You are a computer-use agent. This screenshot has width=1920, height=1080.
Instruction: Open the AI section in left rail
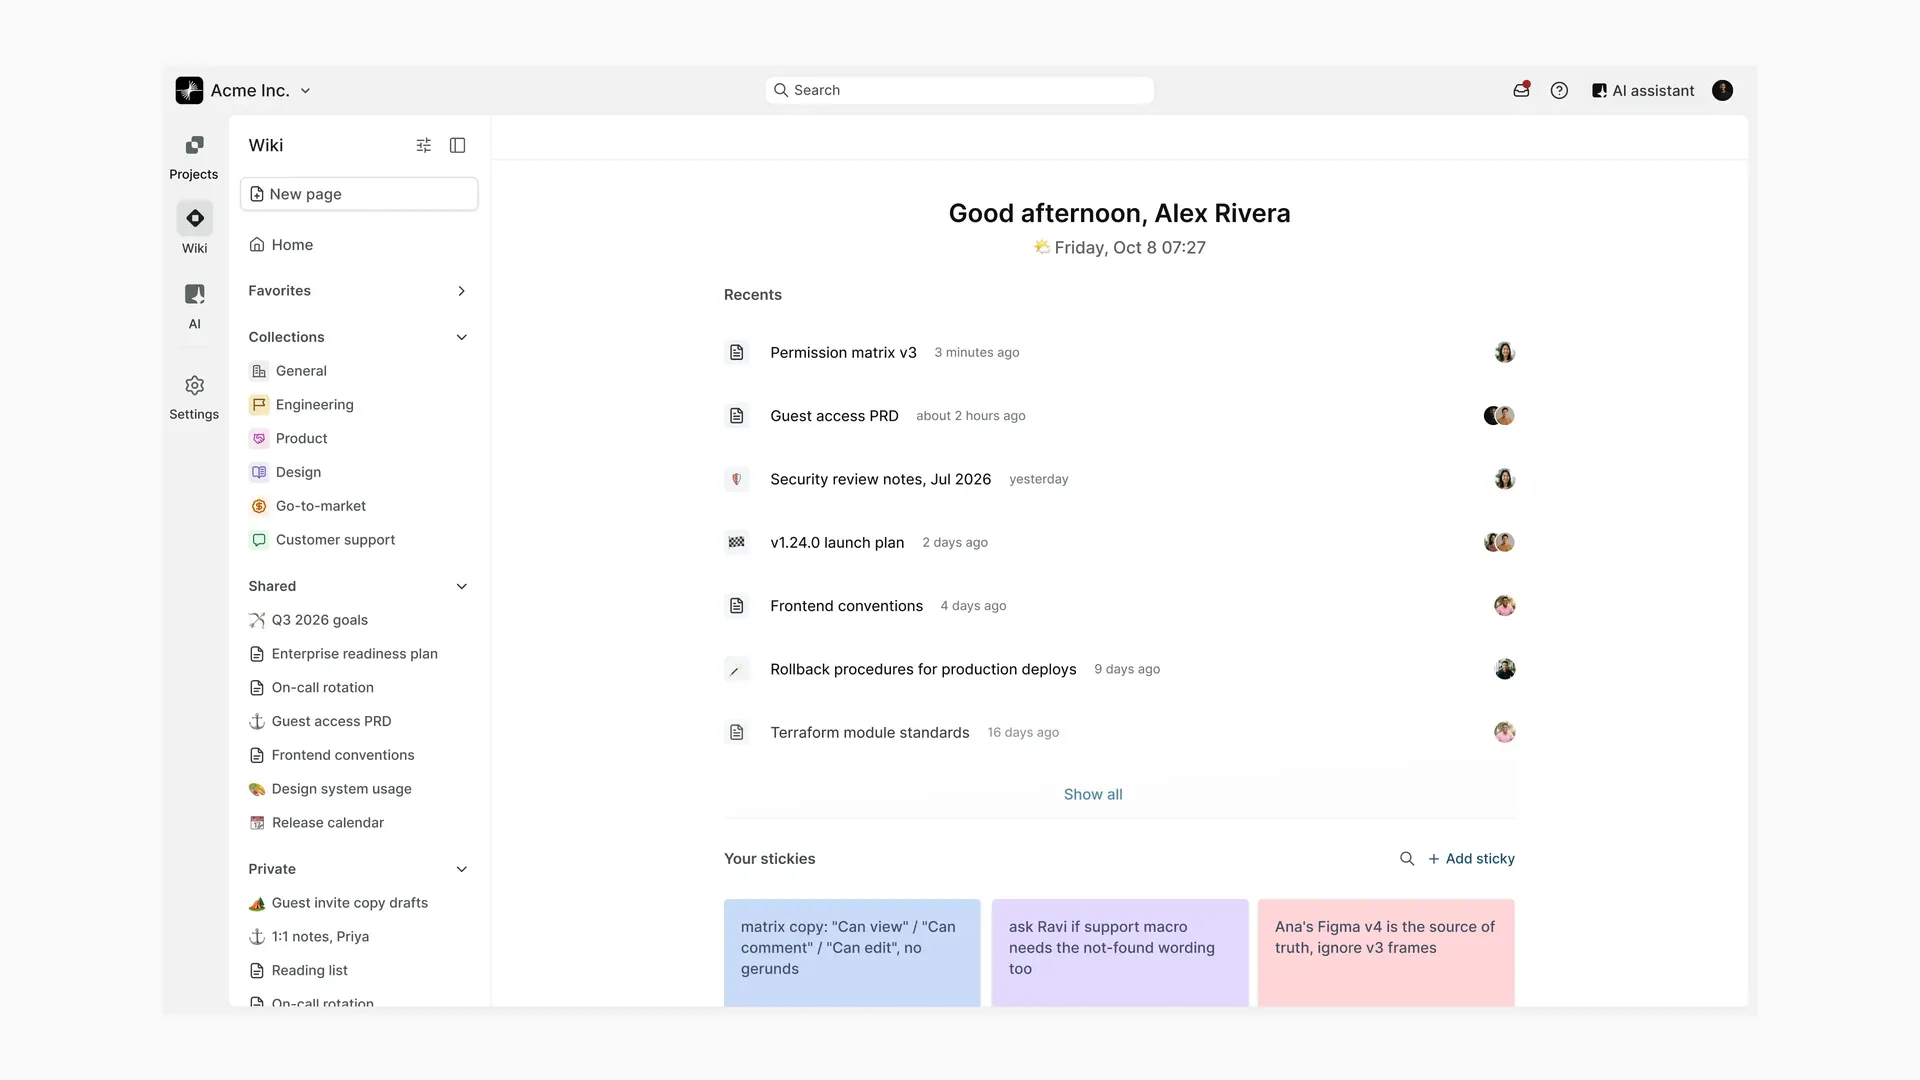coord(194,294)
